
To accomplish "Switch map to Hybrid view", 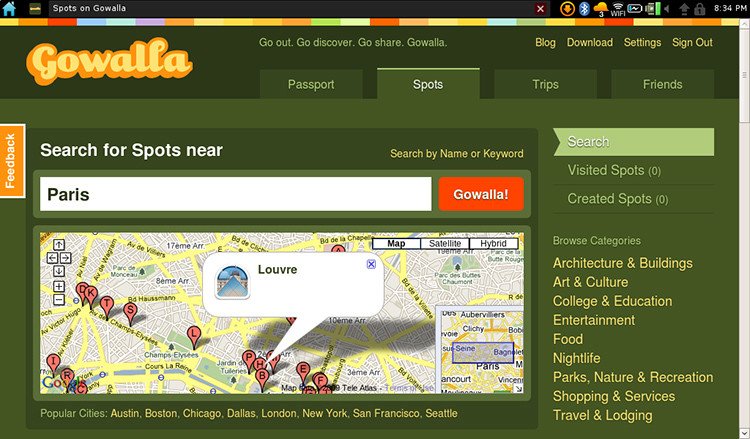I will [x=494, y=243].
